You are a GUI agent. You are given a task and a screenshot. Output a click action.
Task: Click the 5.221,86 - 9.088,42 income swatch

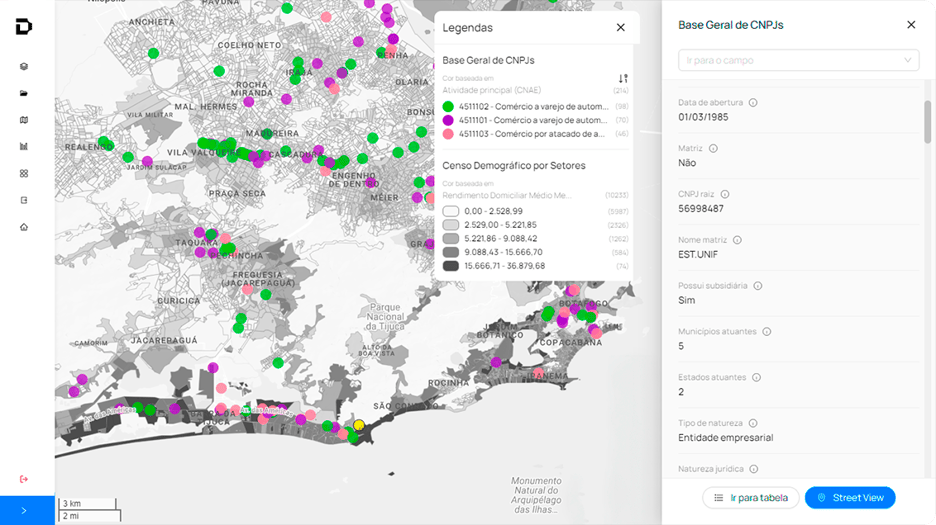point(451,238)
